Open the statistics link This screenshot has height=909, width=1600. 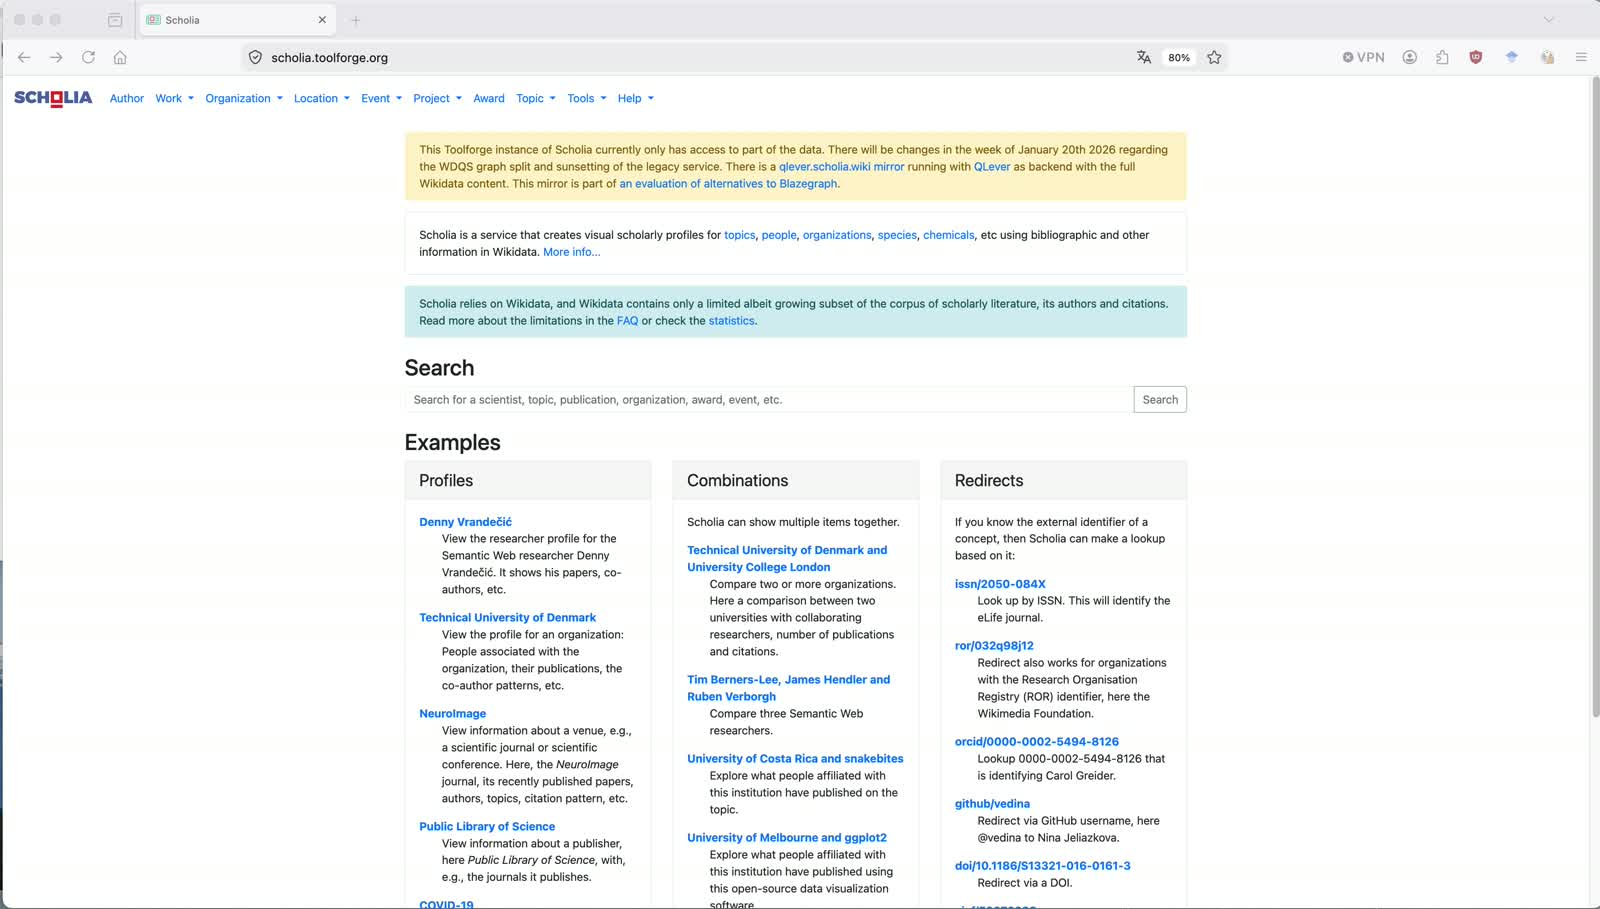732,321
